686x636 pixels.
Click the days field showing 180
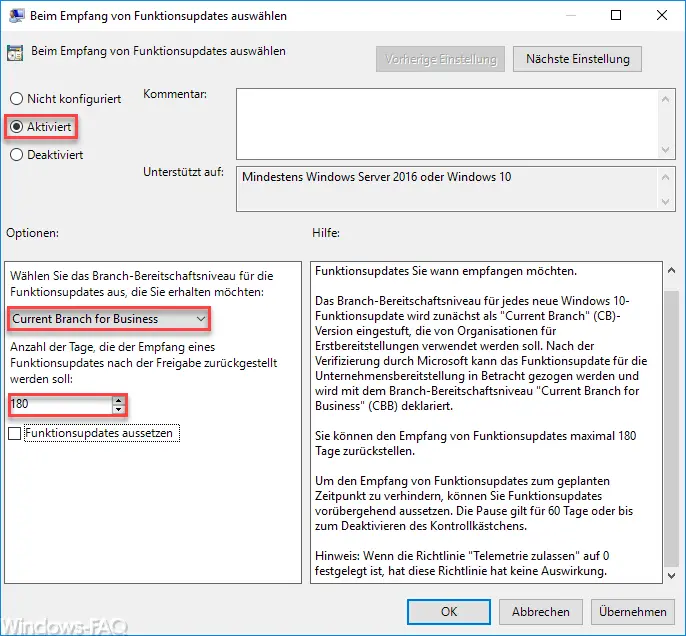[60, 404]
